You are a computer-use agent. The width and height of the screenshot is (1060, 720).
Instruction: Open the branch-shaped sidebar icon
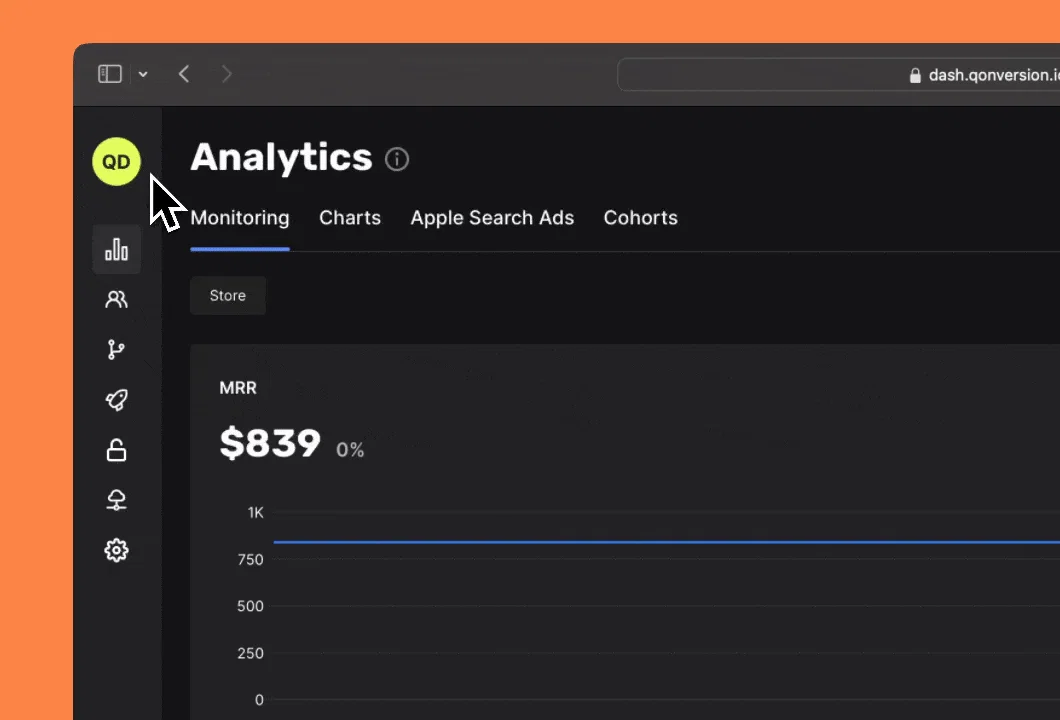116,350
